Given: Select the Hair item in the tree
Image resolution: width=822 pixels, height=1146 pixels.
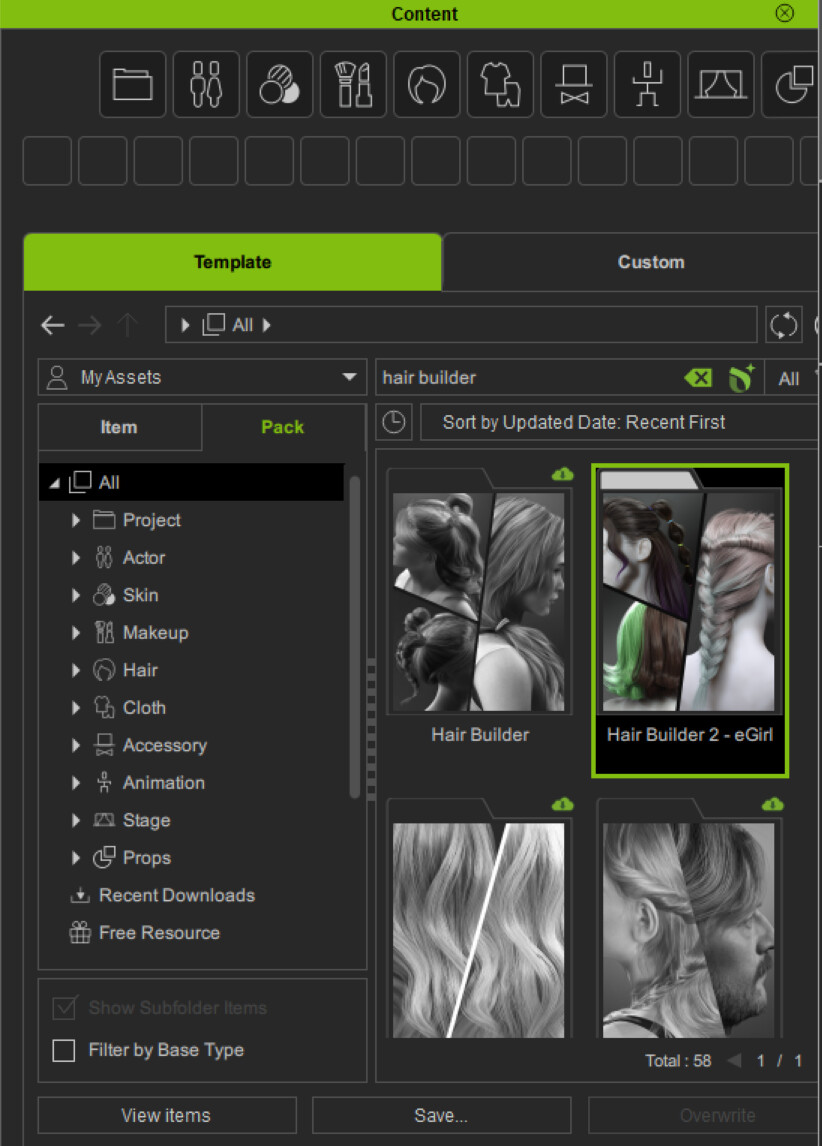Looking at the screenshot, I should [140, 670].
